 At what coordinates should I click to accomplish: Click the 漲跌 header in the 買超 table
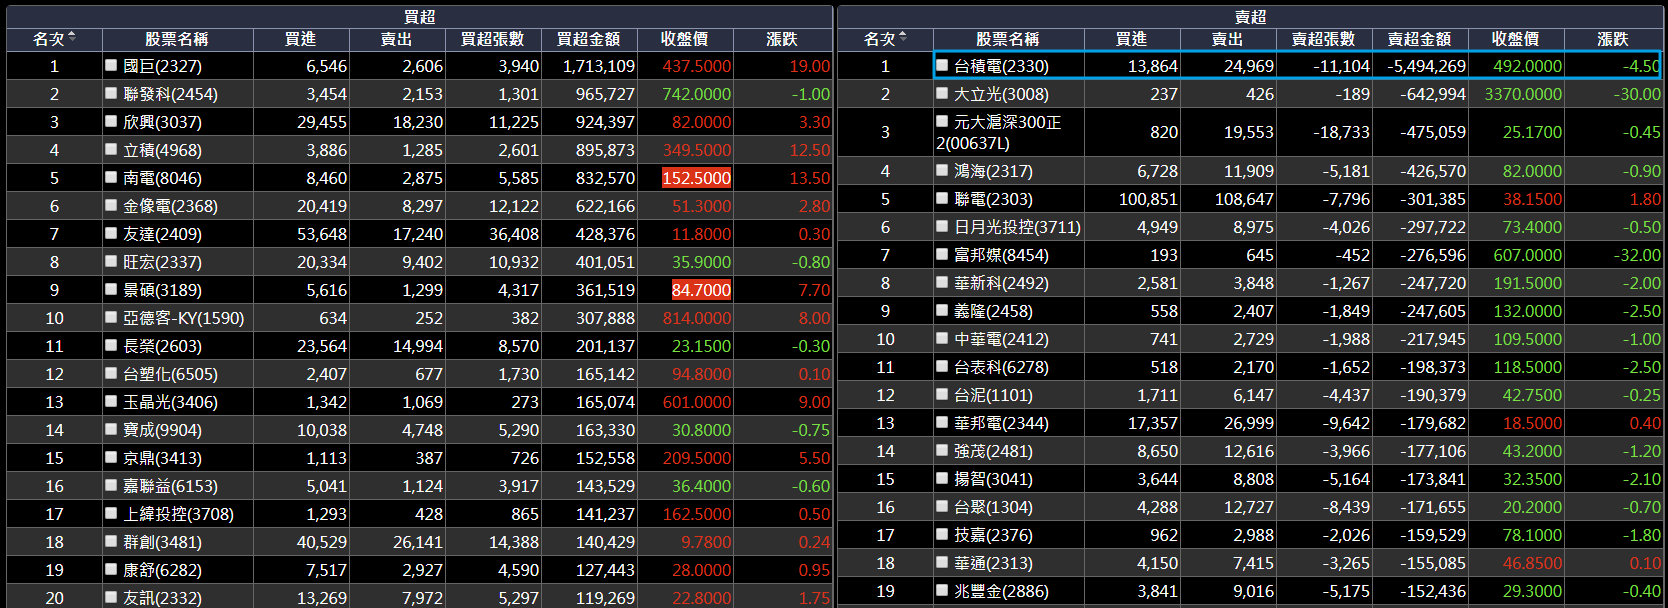(782, 39)
